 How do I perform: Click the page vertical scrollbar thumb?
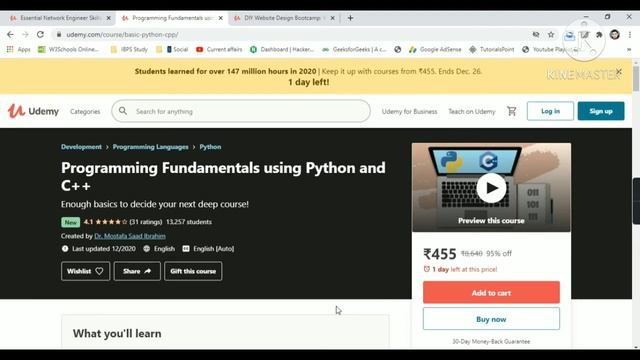(x=636, y=78)
